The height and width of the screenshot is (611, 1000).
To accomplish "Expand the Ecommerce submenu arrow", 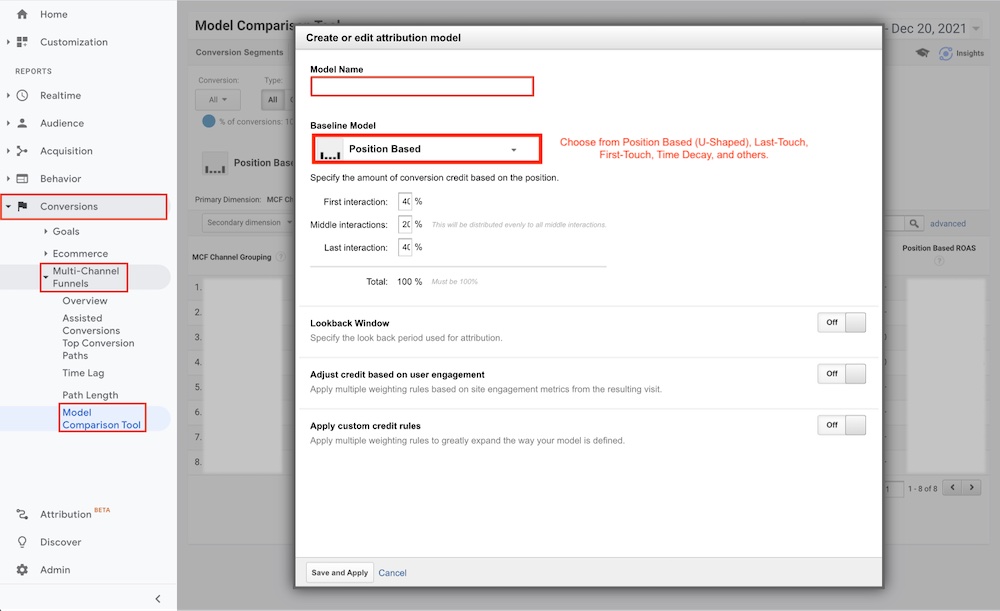I will coord(45,253).
